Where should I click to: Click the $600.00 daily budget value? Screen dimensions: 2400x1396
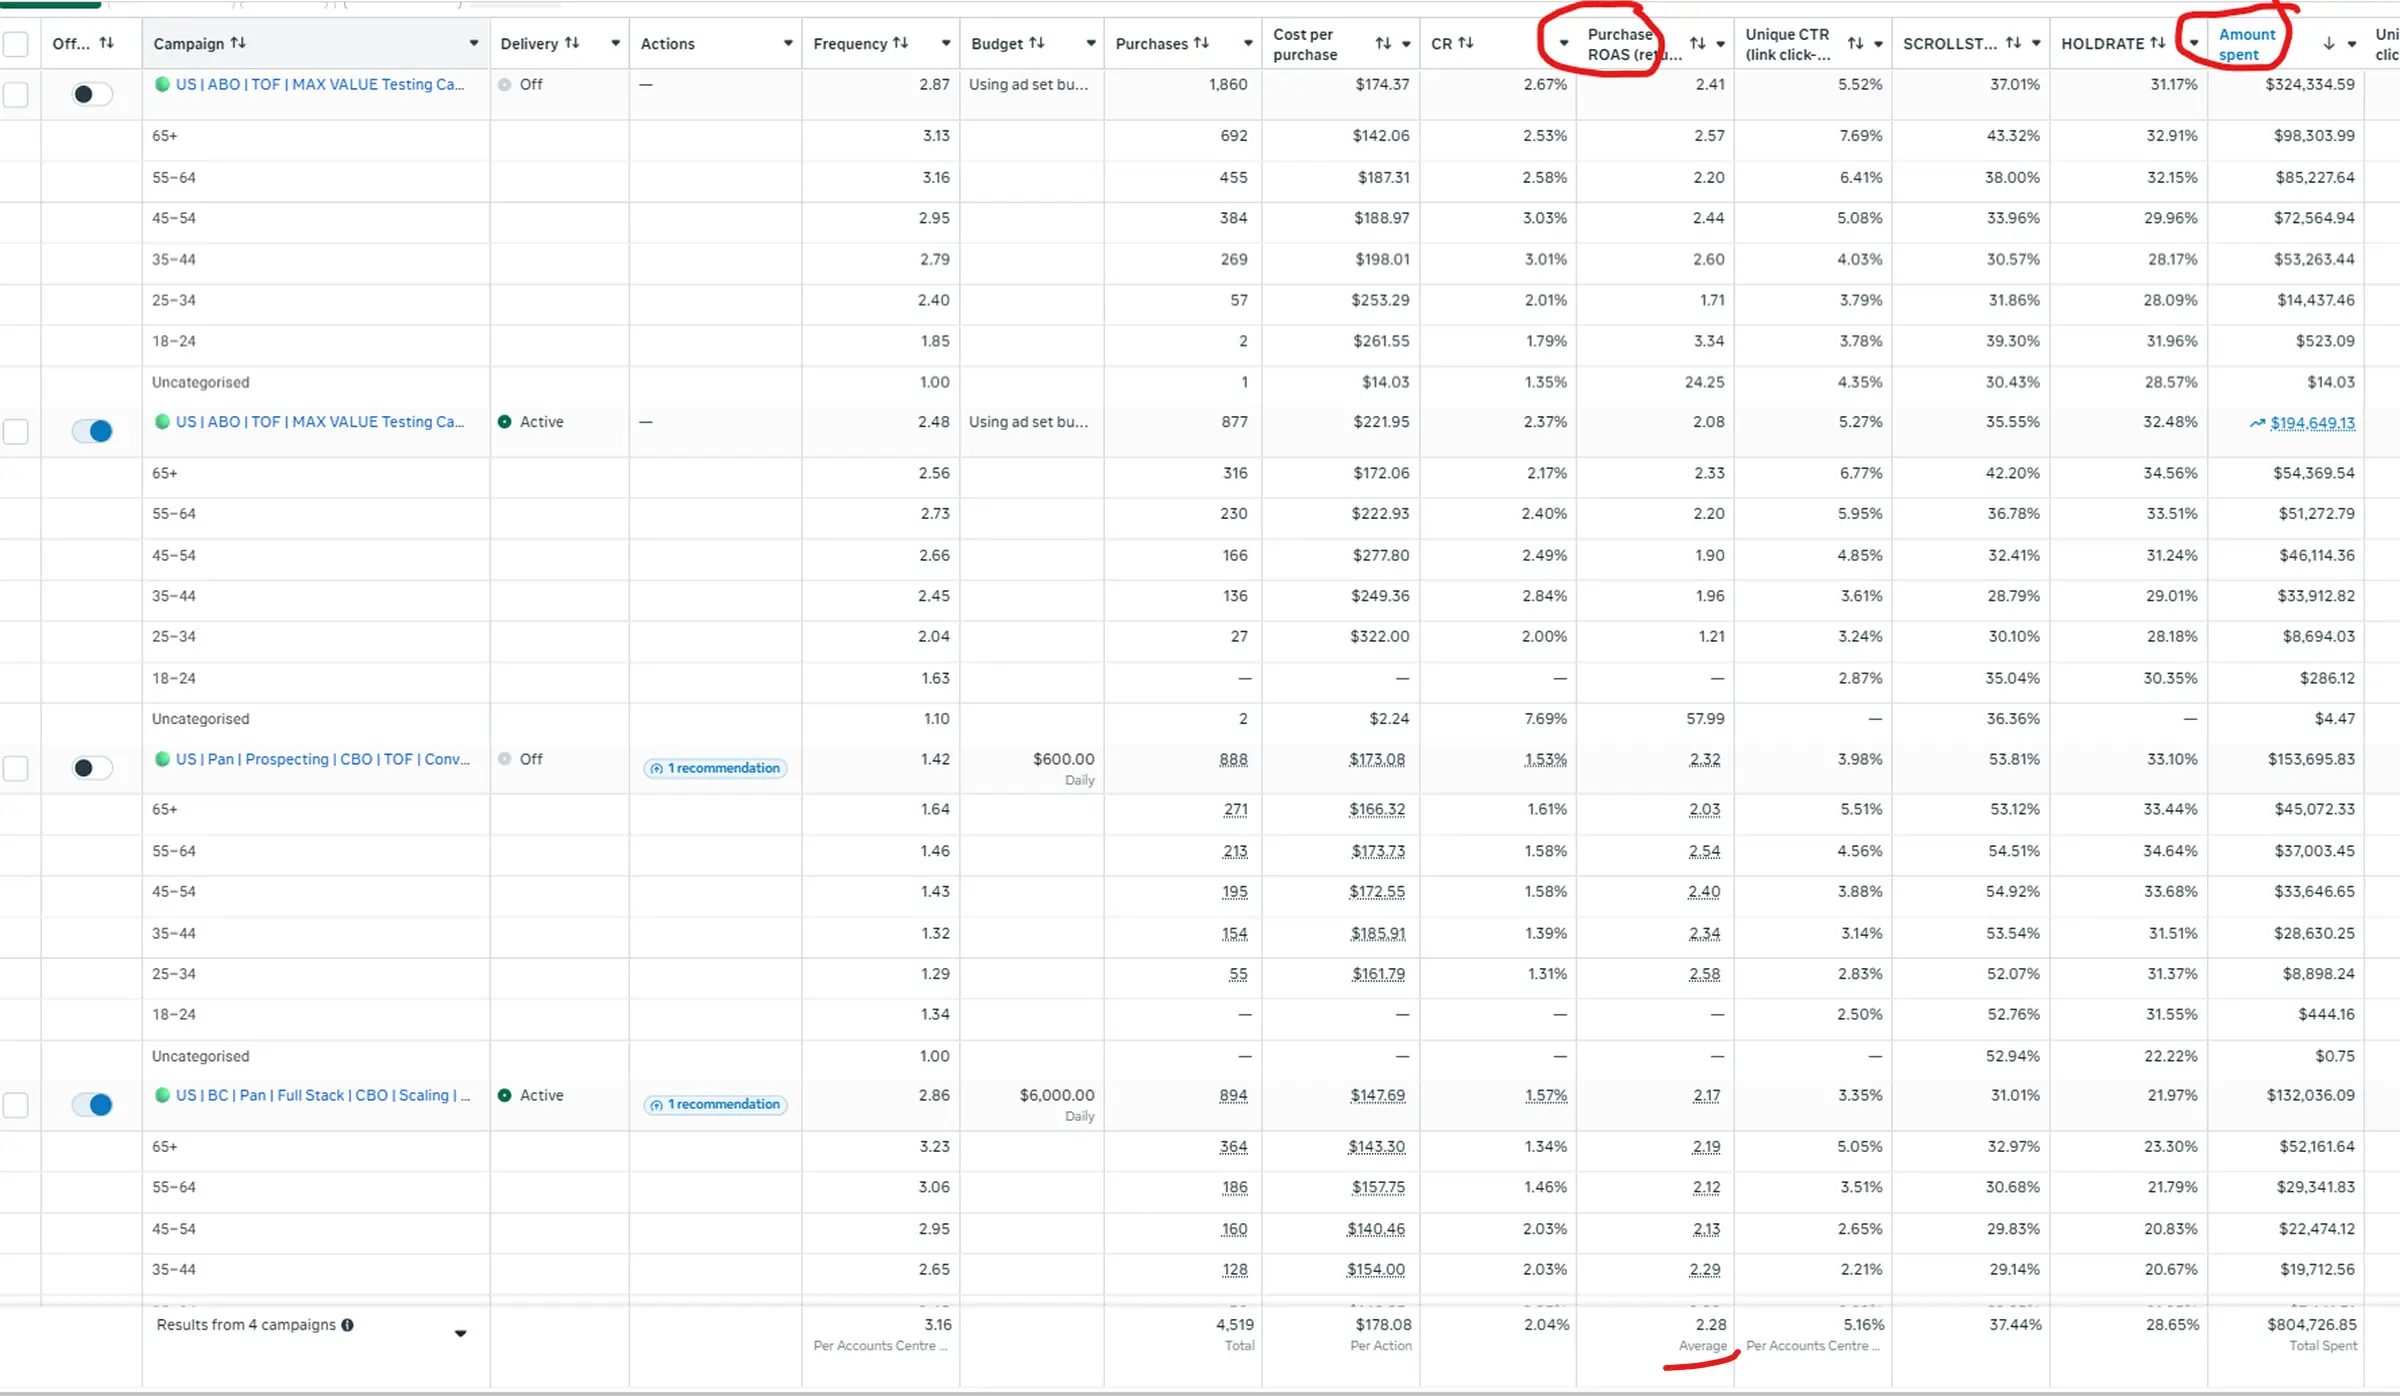[x=1064, y=759]
